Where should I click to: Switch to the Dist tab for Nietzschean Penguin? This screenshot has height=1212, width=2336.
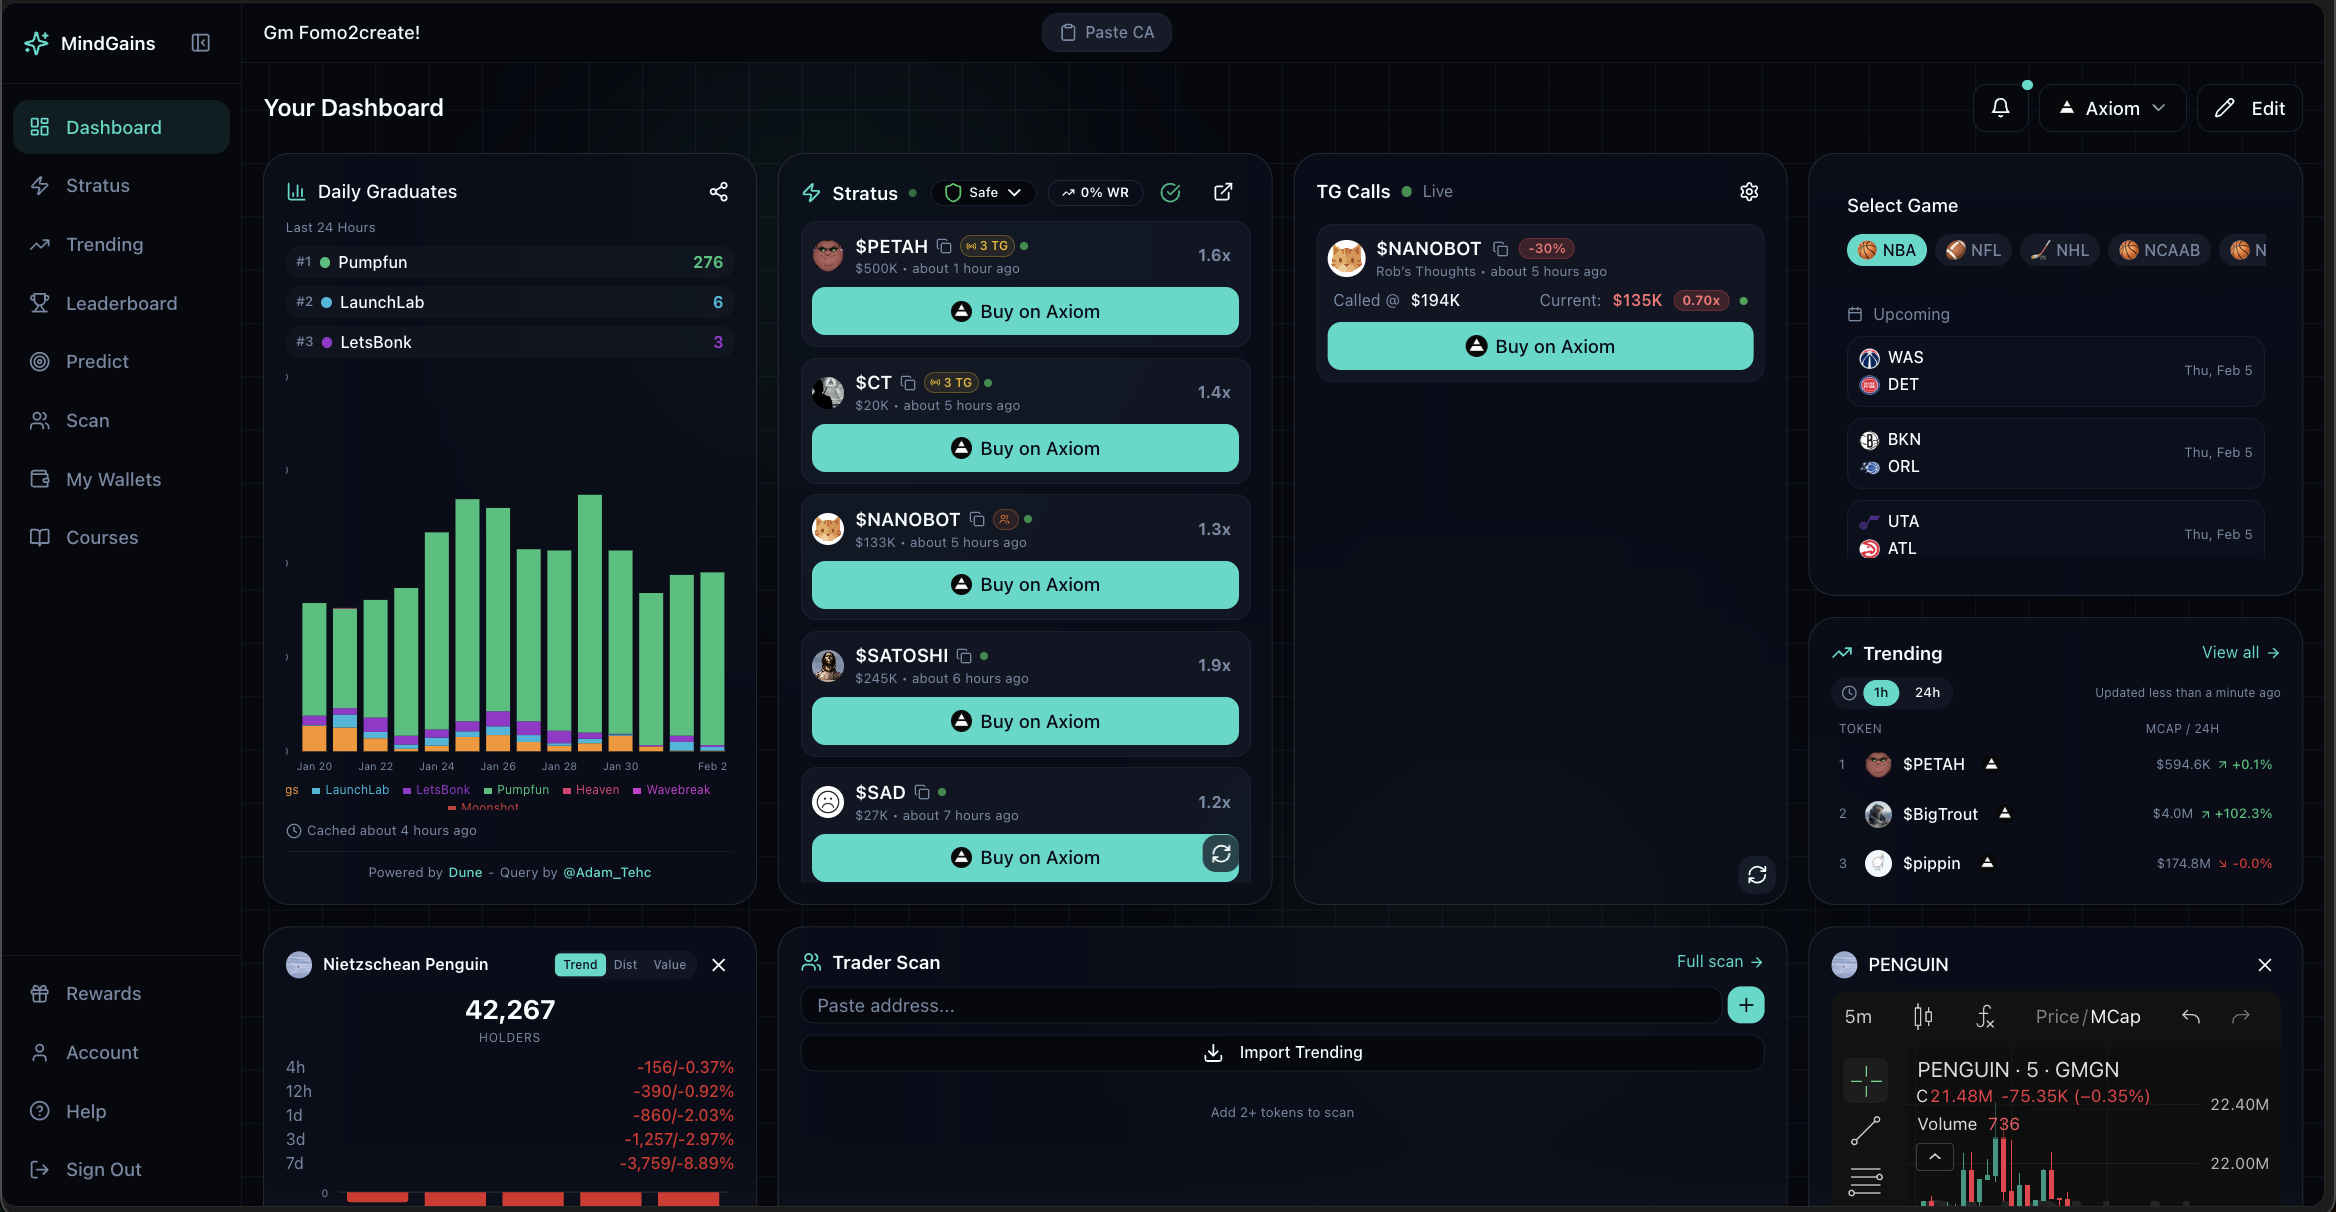click(x=625, y=964)
